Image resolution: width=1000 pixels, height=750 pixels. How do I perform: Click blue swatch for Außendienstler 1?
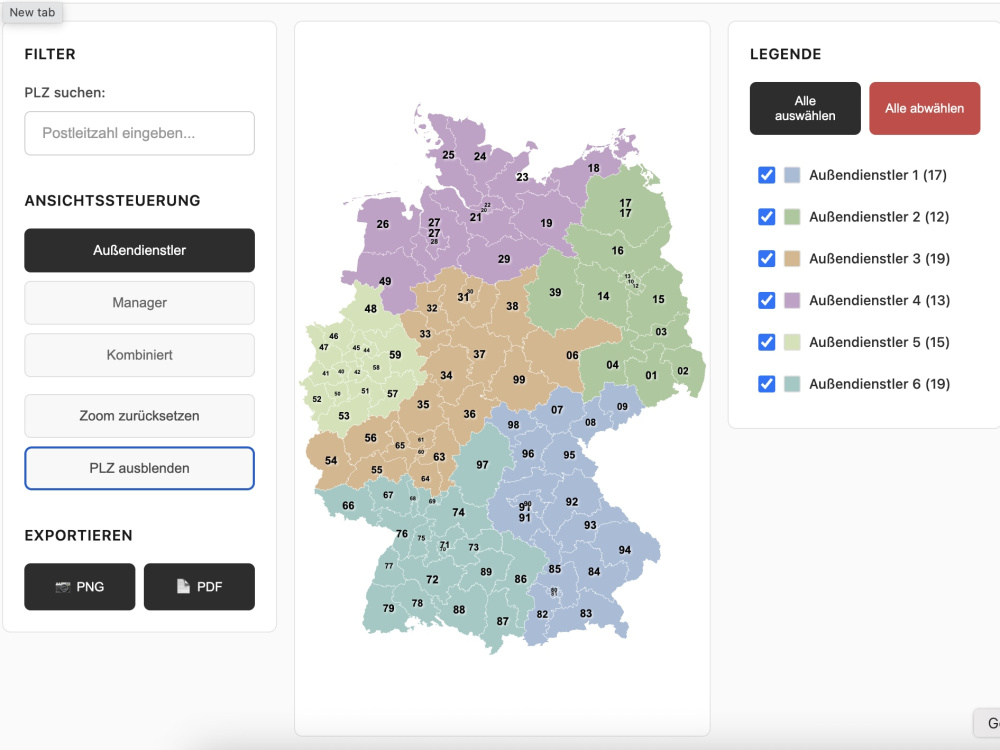tap(792, 175)
